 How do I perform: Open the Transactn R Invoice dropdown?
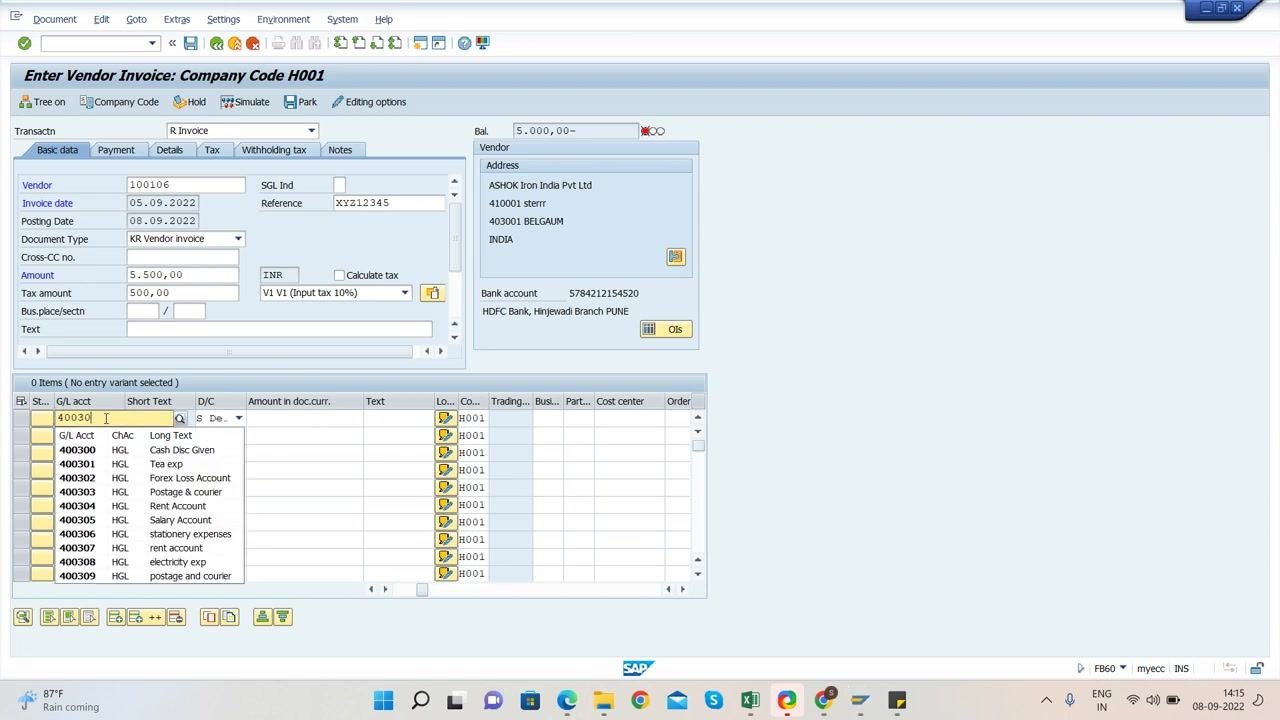tap(311, 131)
